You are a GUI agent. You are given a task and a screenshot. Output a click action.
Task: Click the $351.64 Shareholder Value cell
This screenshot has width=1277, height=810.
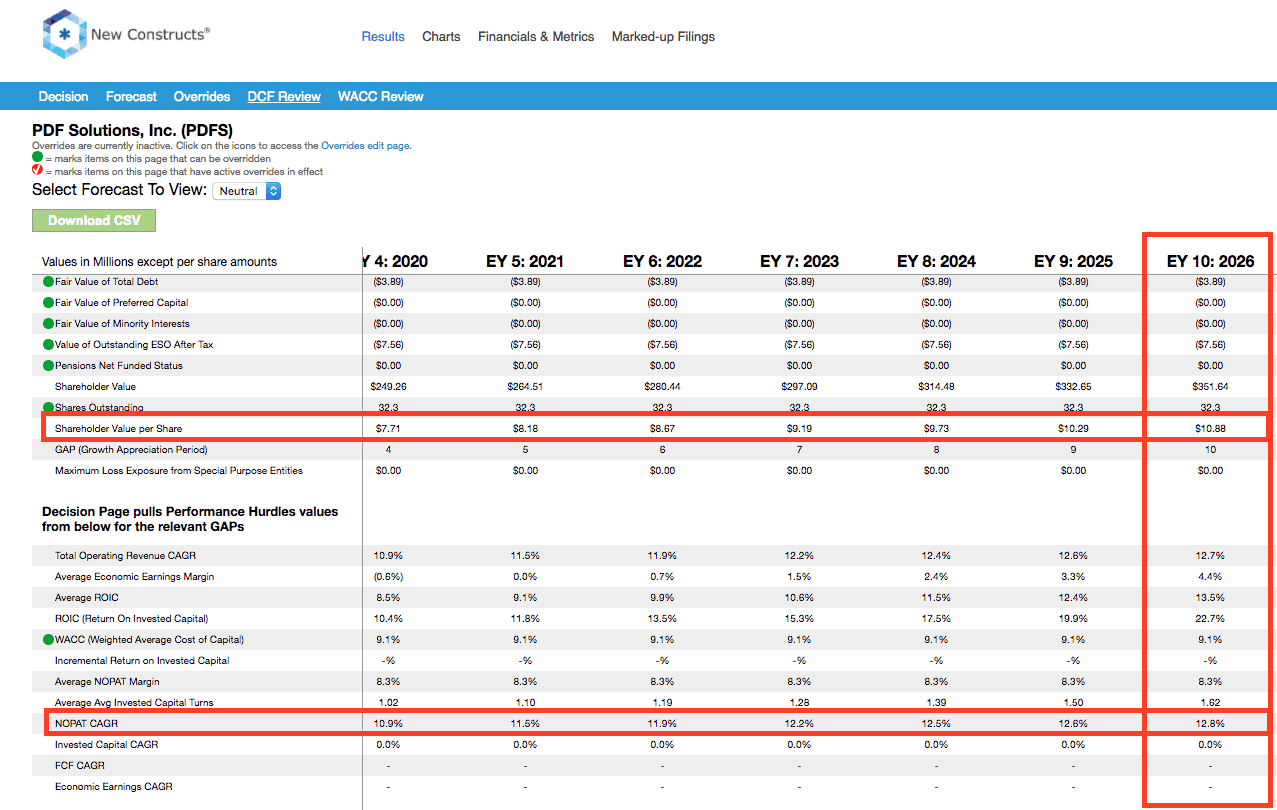click(1210, 387)
